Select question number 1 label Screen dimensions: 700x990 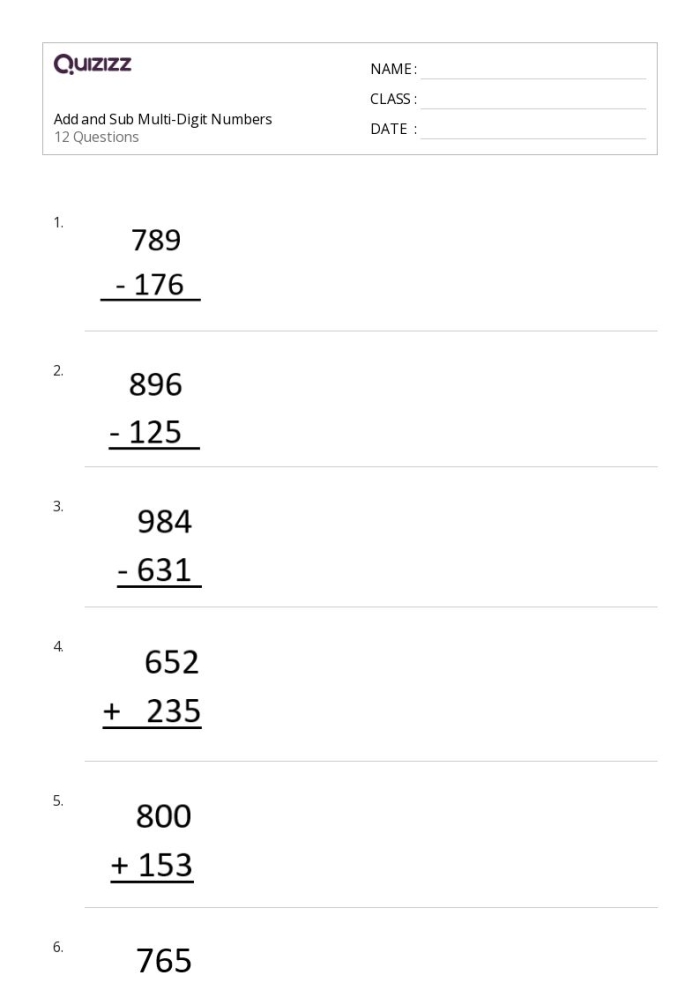(58, 223)
